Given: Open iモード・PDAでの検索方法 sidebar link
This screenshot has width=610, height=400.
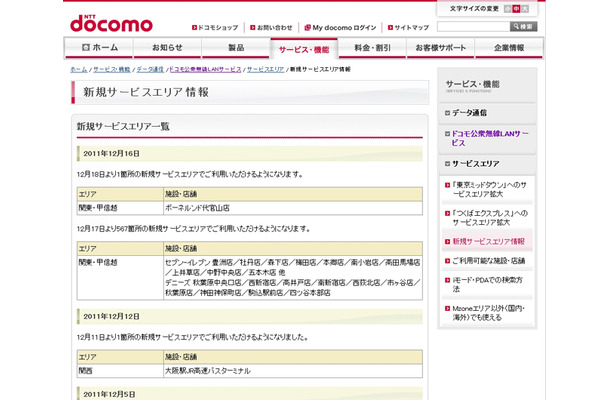Looking at the screenshot, I should click(487, 284).
